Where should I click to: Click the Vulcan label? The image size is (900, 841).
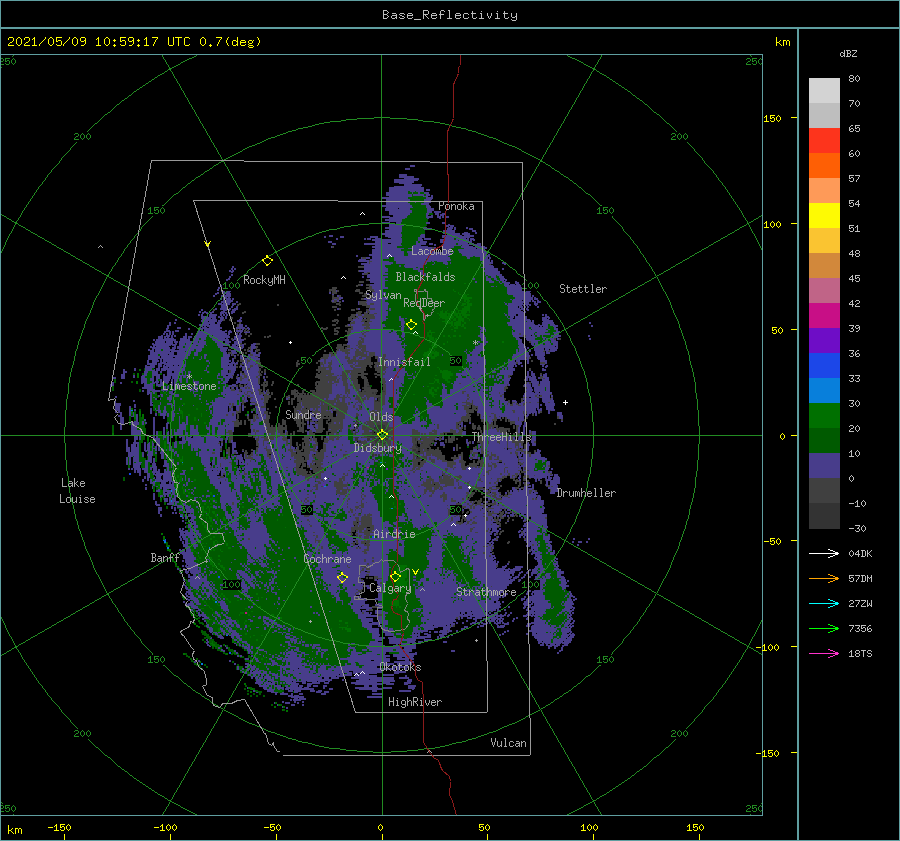point(509,743)
